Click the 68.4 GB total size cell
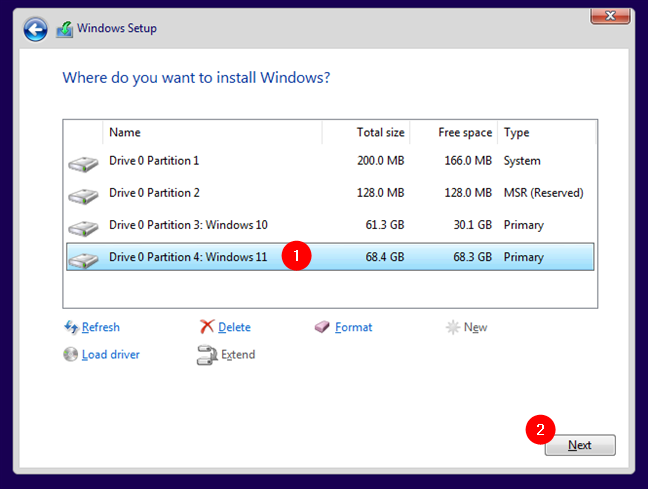This screenshot has width=648, height=489. click(x=385, y=257)
